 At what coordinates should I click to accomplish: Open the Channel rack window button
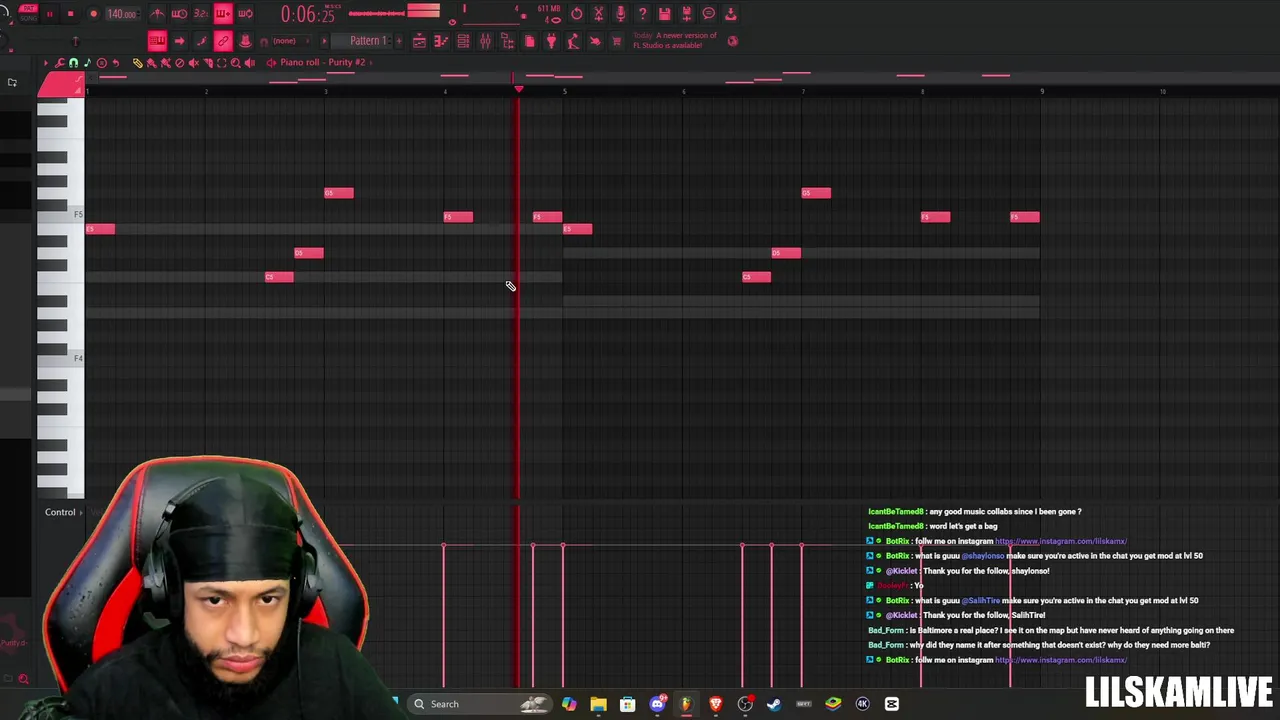coord(463,41)
